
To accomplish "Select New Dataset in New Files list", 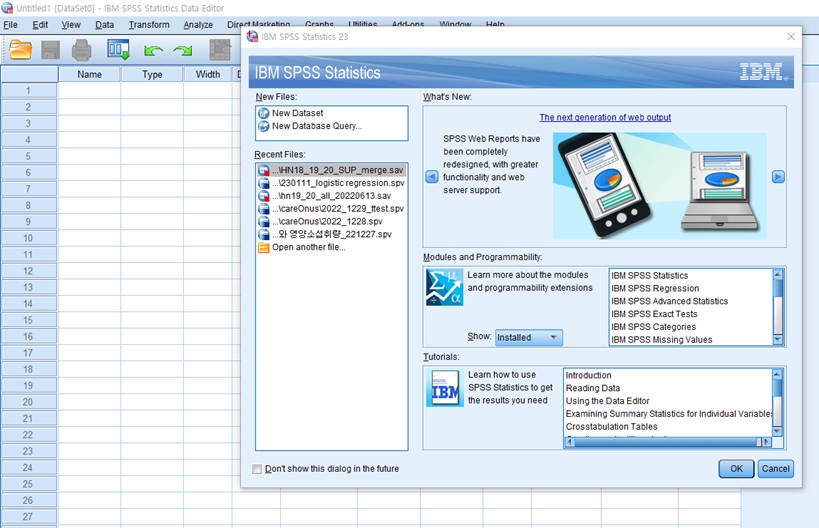I will (297, 113).
